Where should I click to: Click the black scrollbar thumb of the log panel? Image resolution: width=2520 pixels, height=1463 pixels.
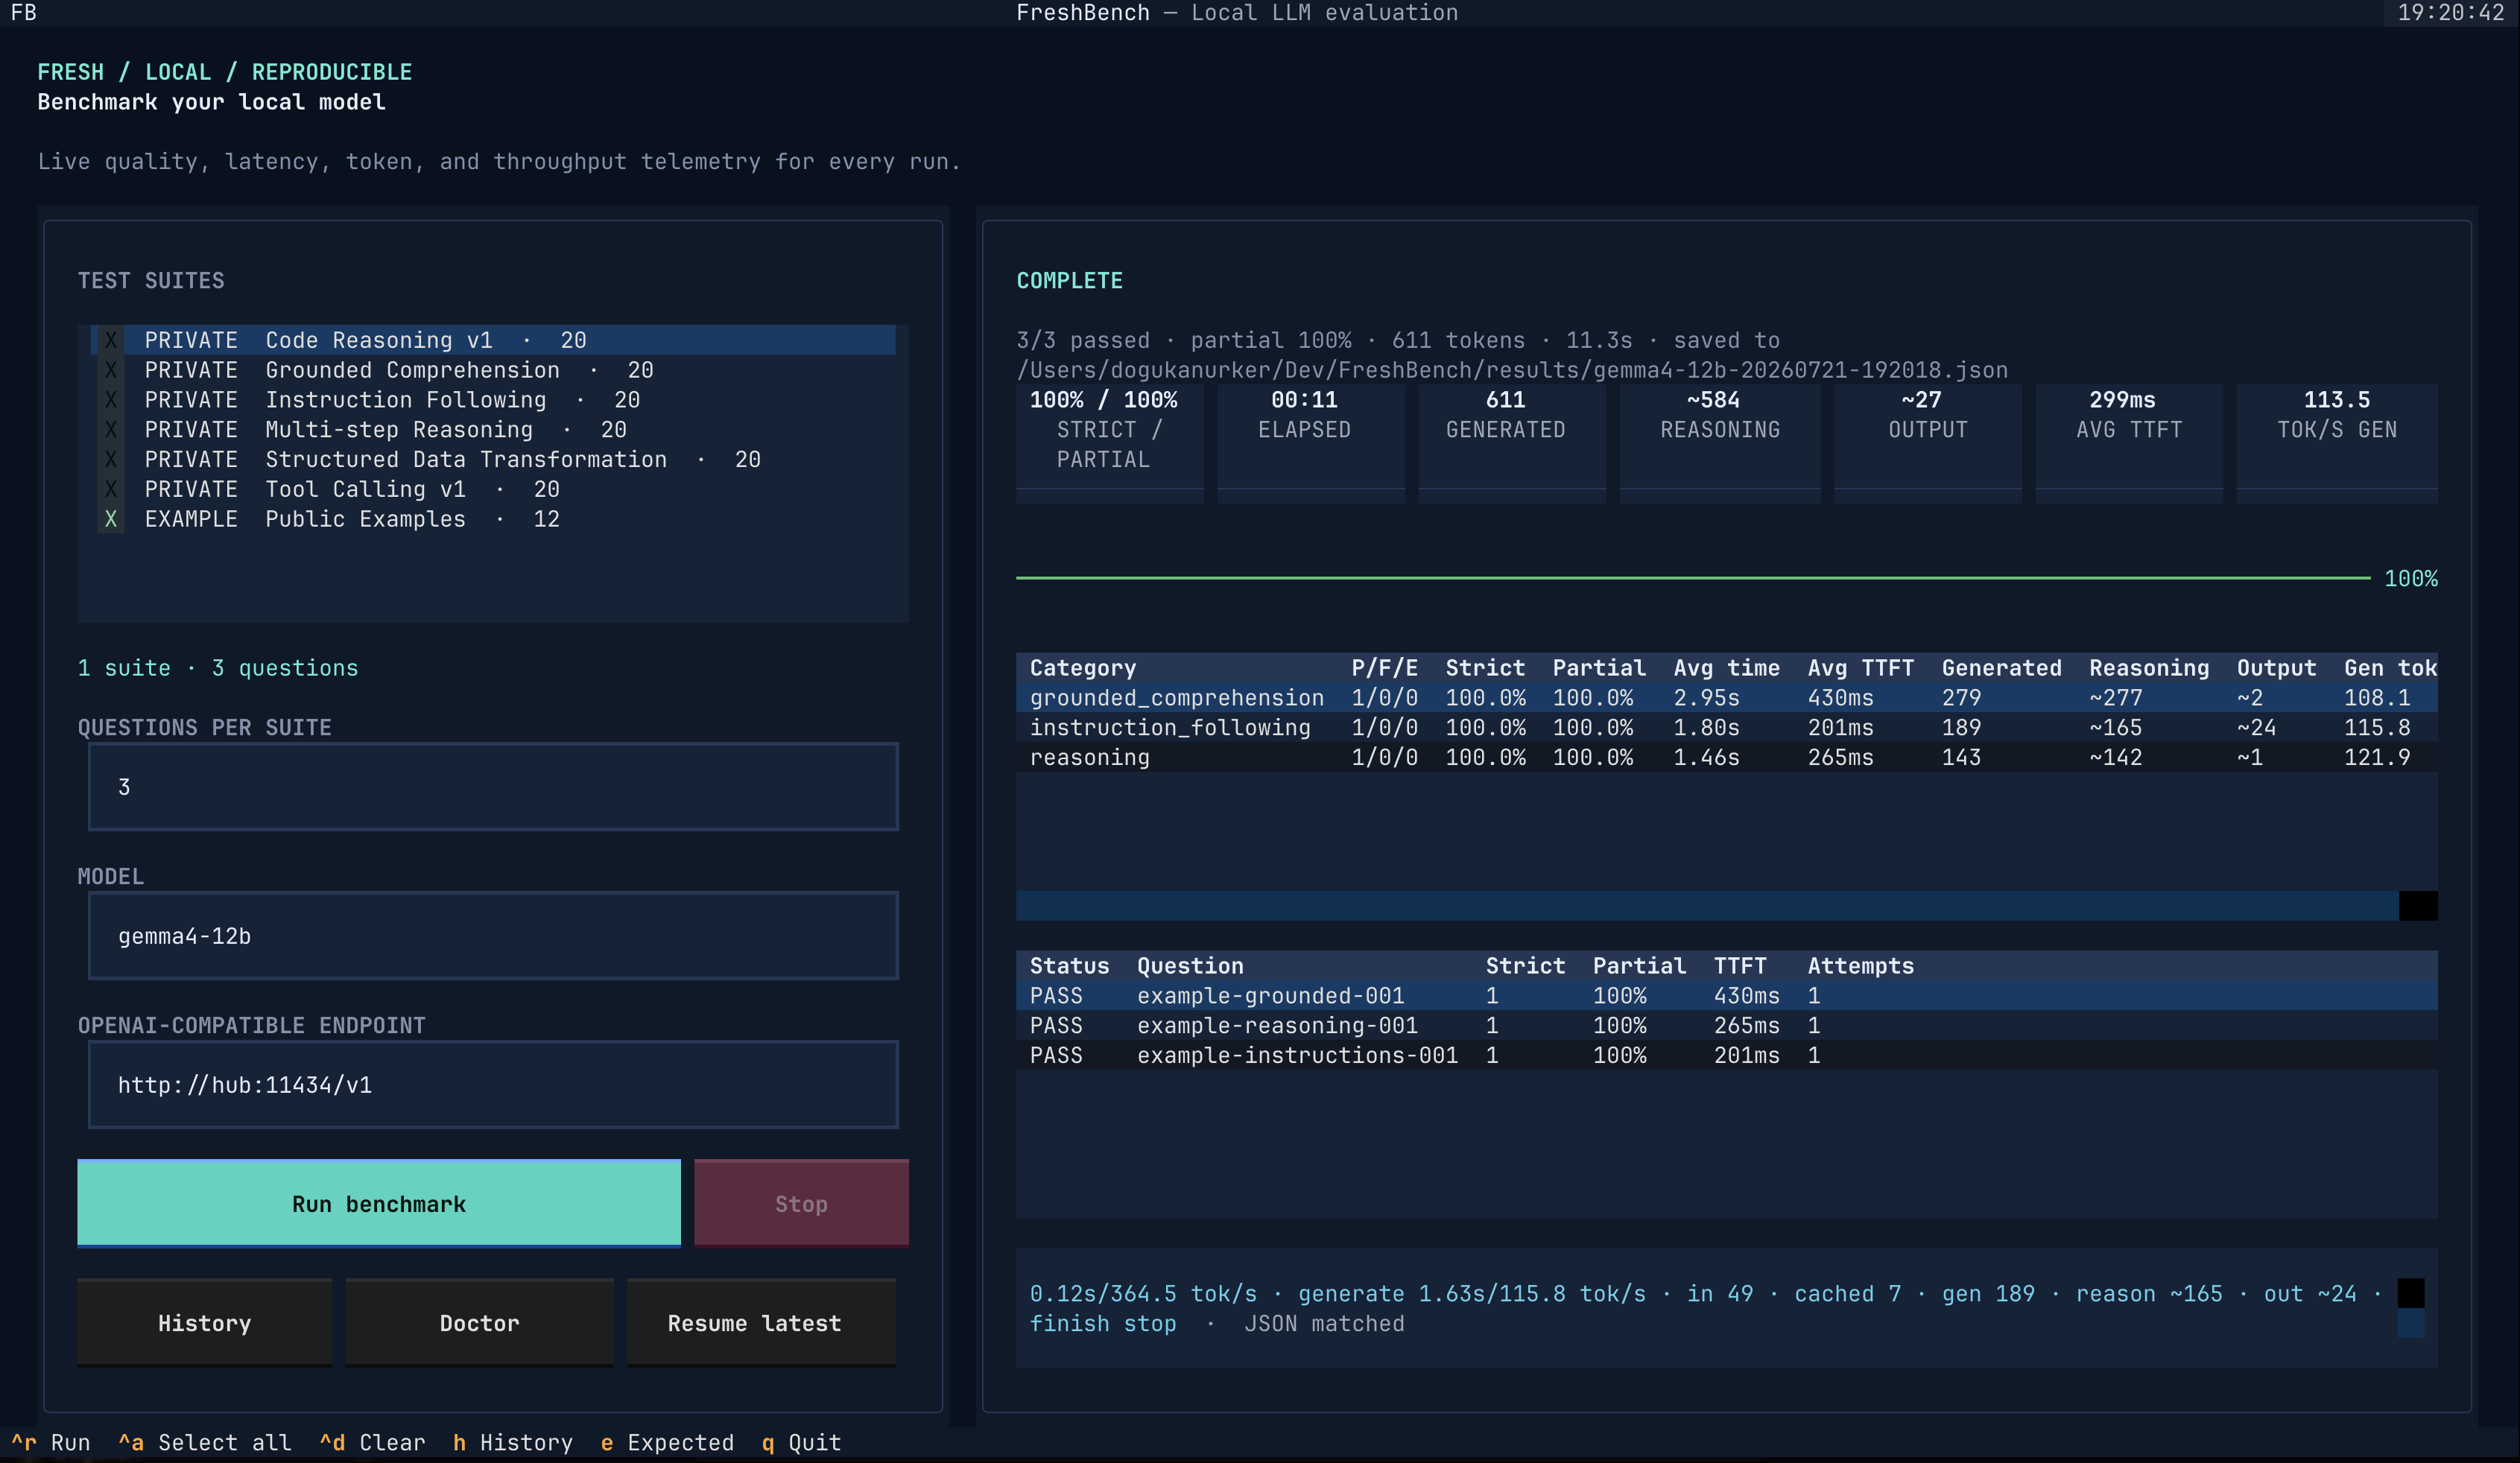coord(2411,1293)
